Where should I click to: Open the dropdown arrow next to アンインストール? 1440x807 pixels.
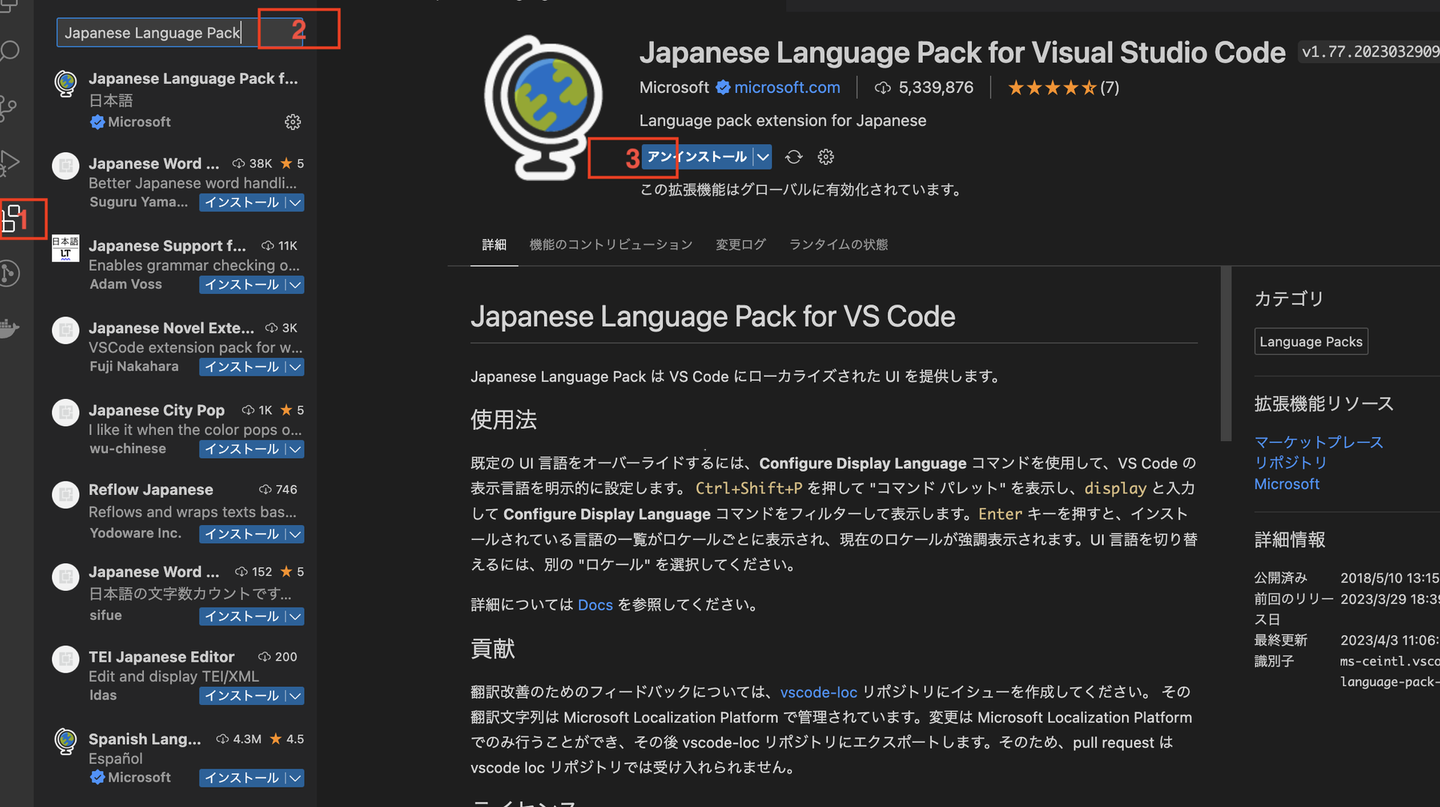coord(763,157)
